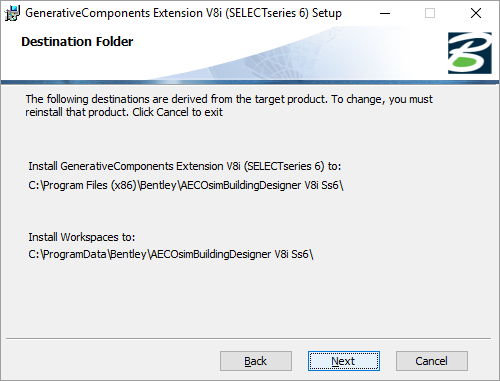Click the separator line above the buttons
Image resolution: width=500 pixels, height=381 pixels.
tap(248, 339)
